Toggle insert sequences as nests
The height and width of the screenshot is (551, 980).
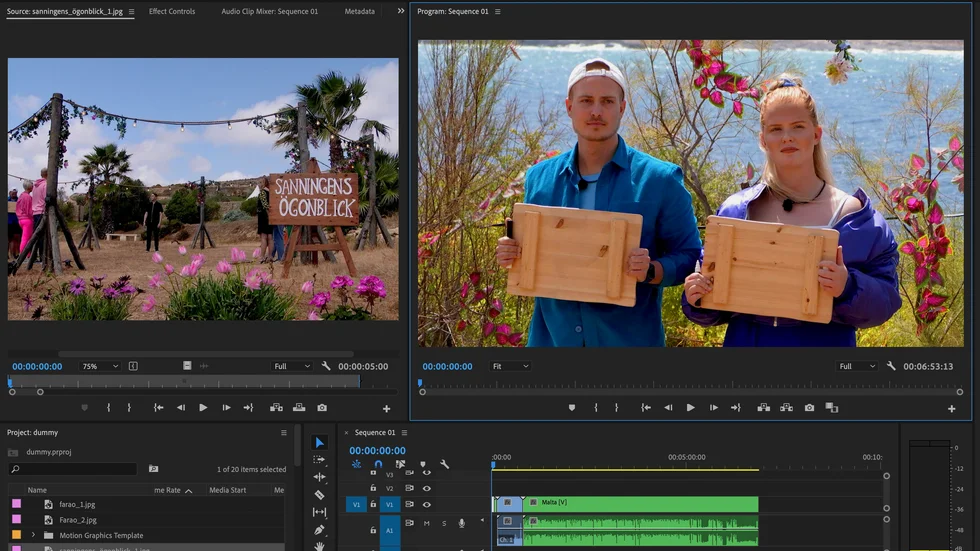(x=356, y=464)
